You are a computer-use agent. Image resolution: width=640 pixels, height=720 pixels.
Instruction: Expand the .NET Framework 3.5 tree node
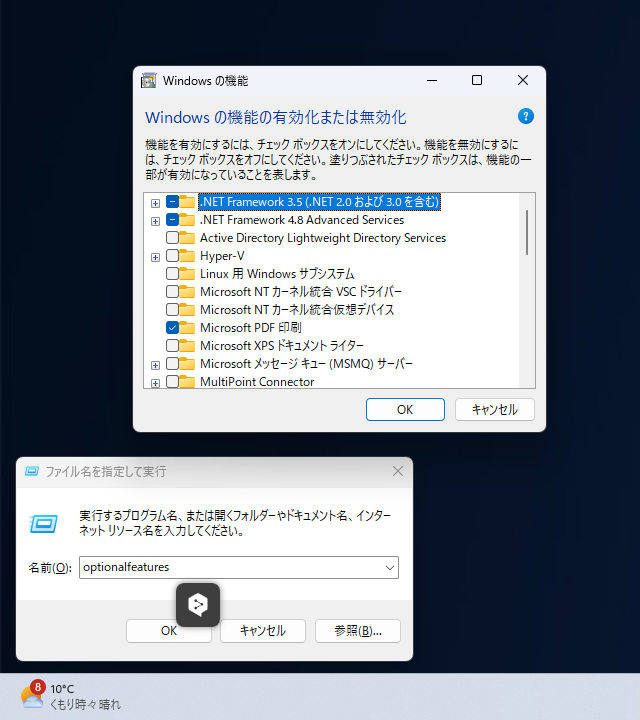[155, 203]
